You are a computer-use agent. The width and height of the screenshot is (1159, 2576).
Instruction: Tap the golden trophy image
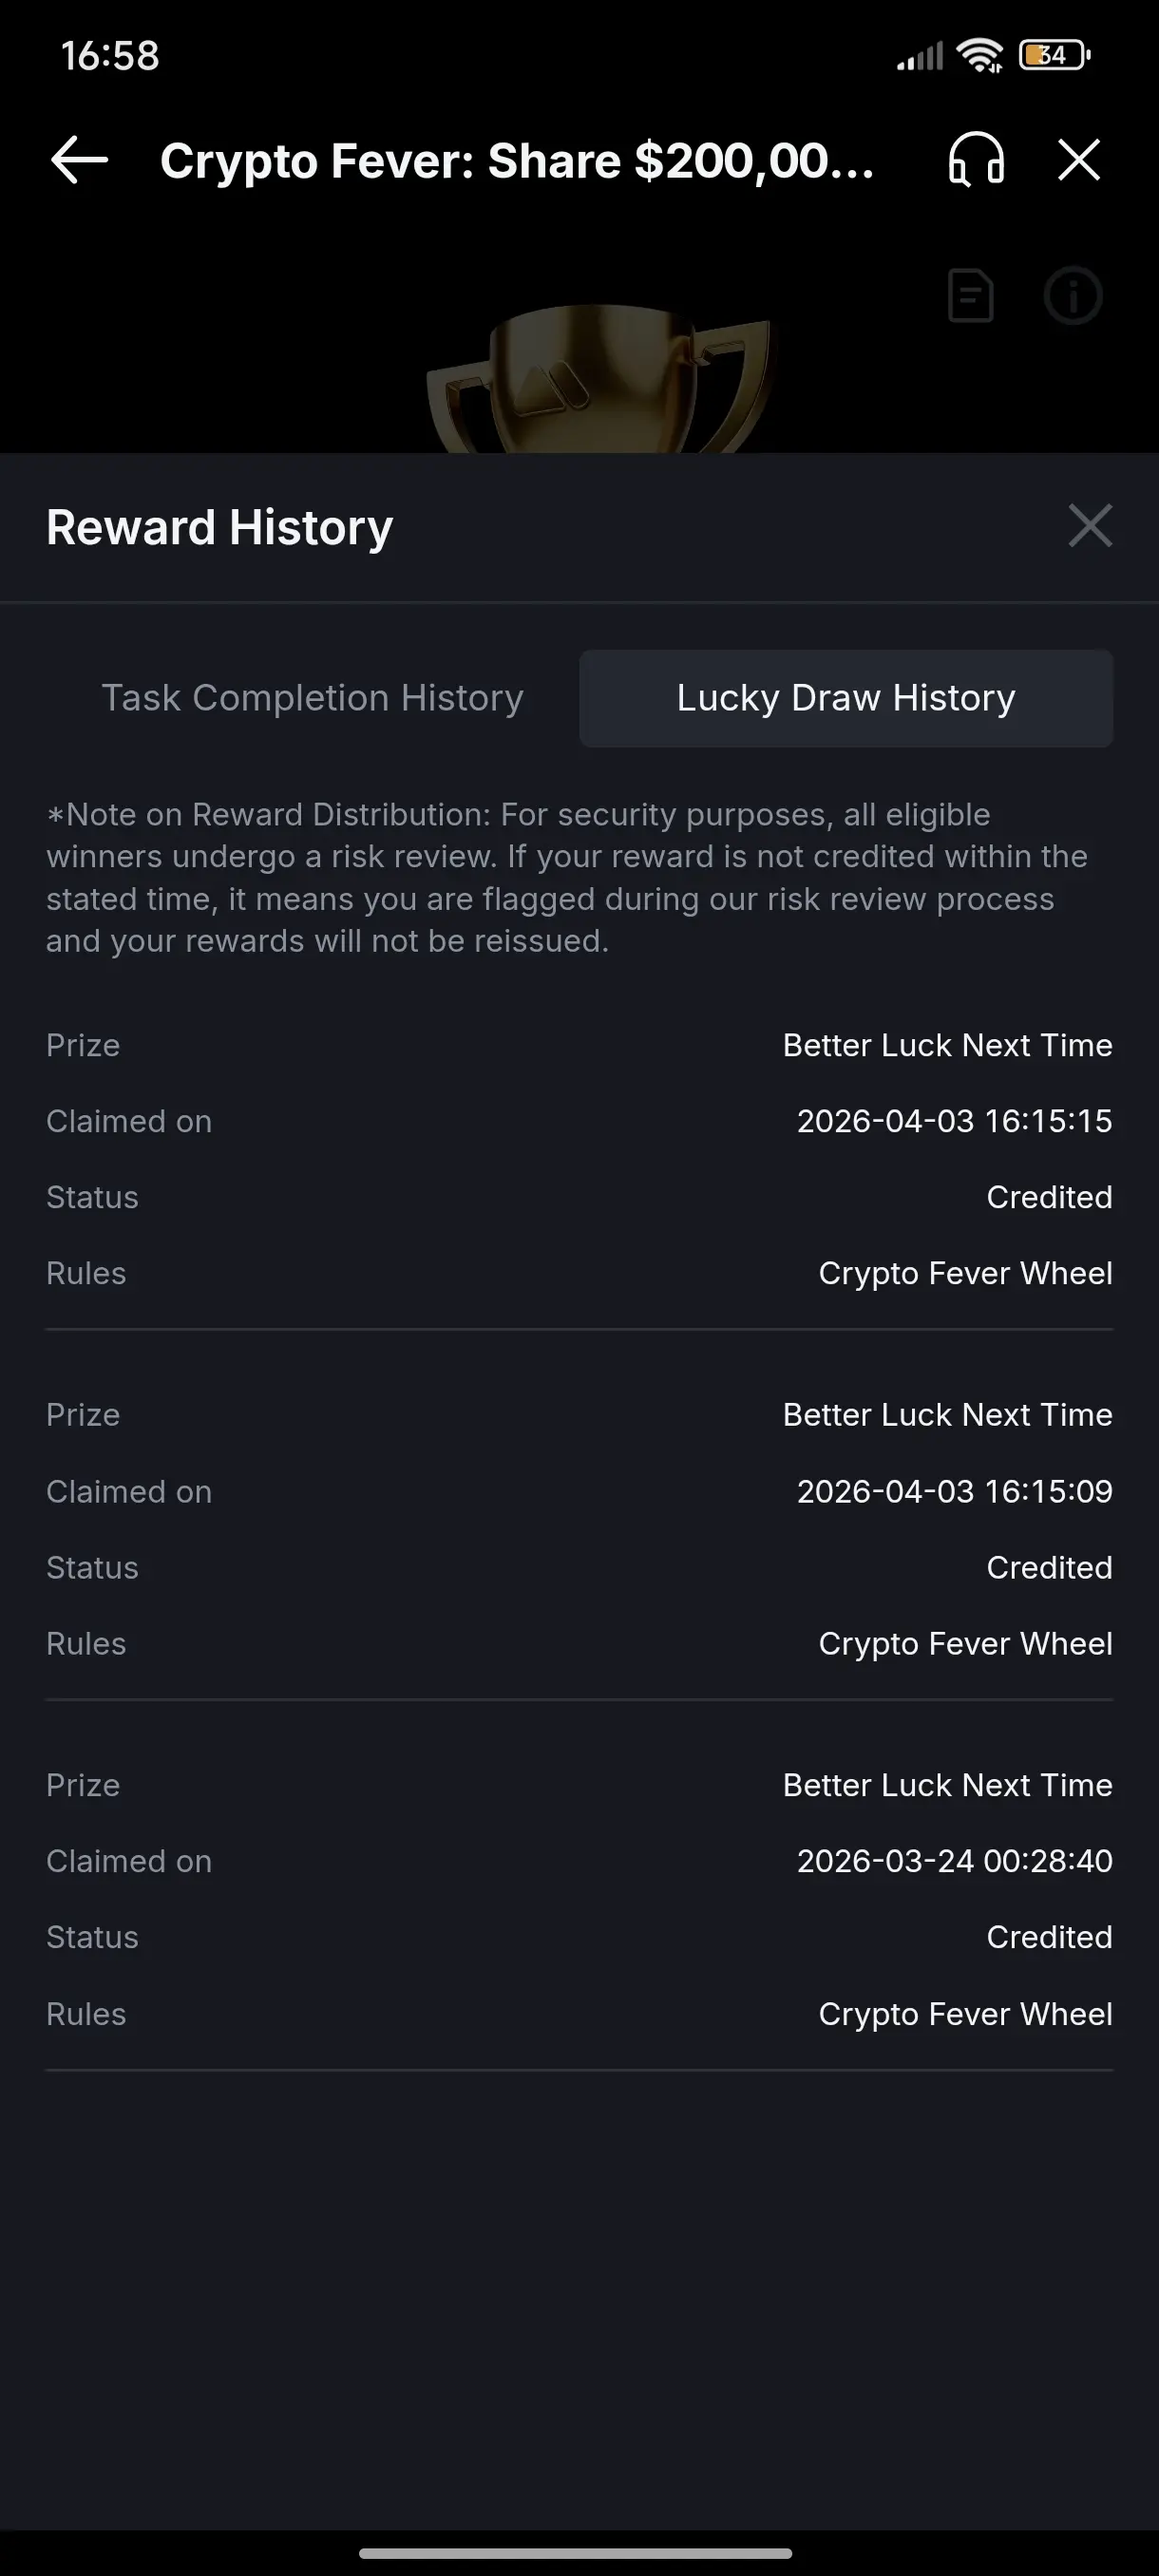coord(597,380)
